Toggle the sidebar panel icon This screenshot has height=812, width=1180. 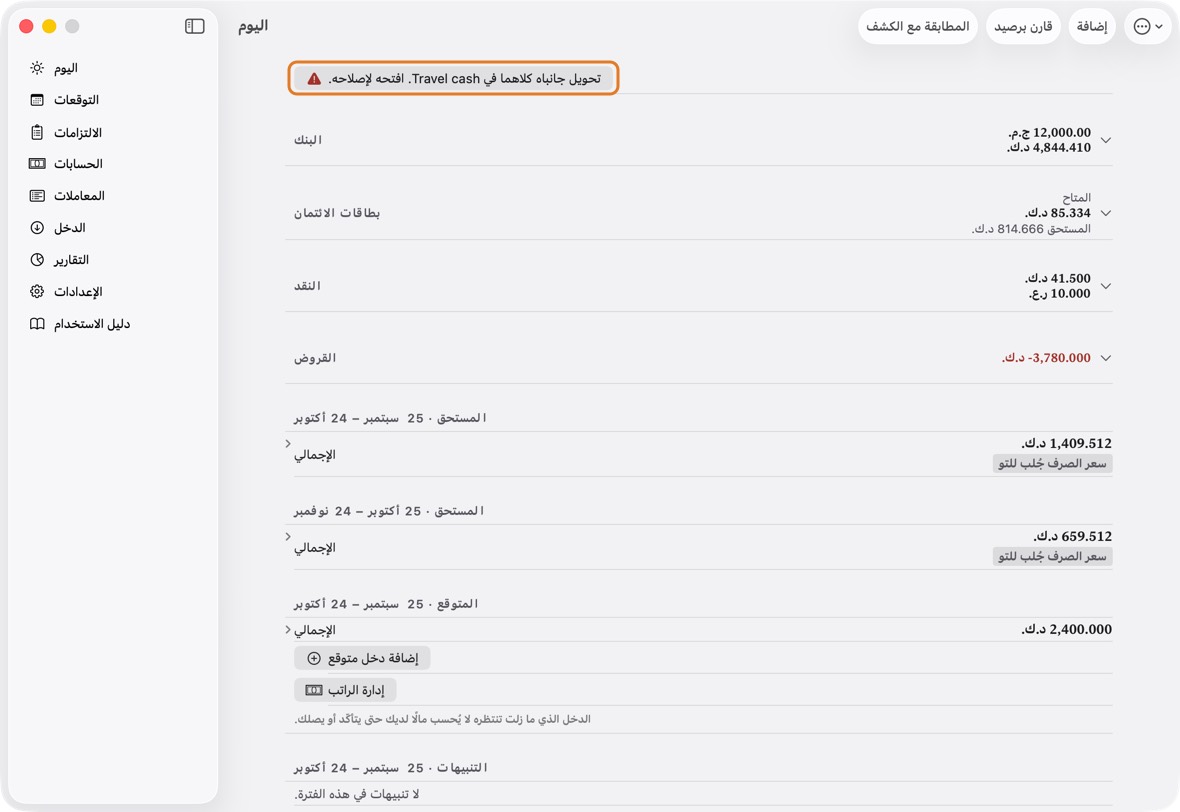click(194, 26)
